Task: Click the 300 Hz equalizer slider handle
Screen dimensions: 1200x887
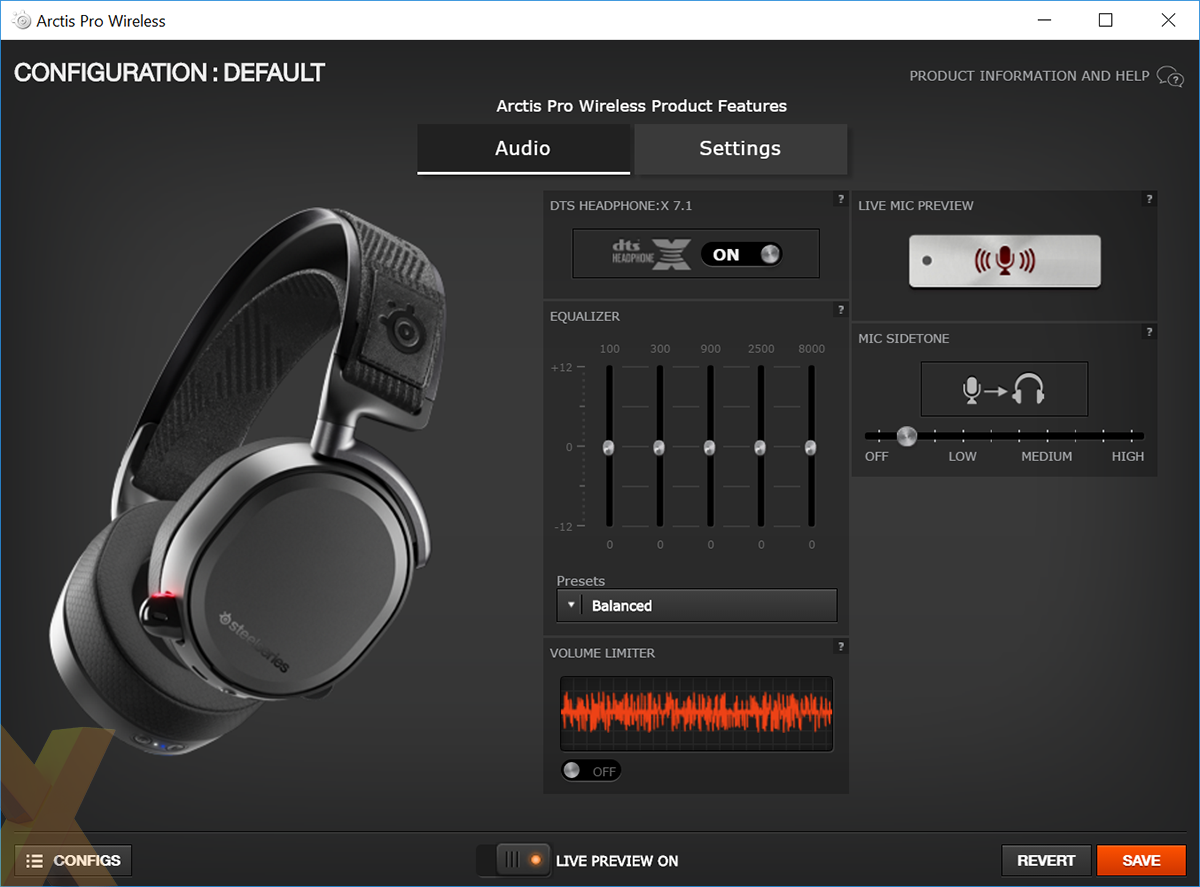Action: [658, 447]
